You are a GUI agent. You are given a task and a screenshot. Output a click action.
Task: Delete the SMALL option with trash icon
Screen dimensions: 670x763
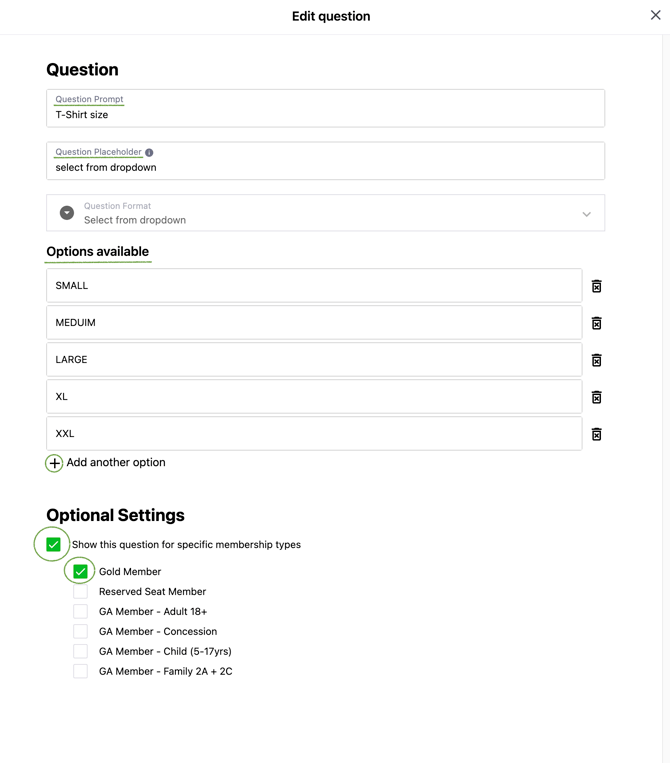coord(596,286)
